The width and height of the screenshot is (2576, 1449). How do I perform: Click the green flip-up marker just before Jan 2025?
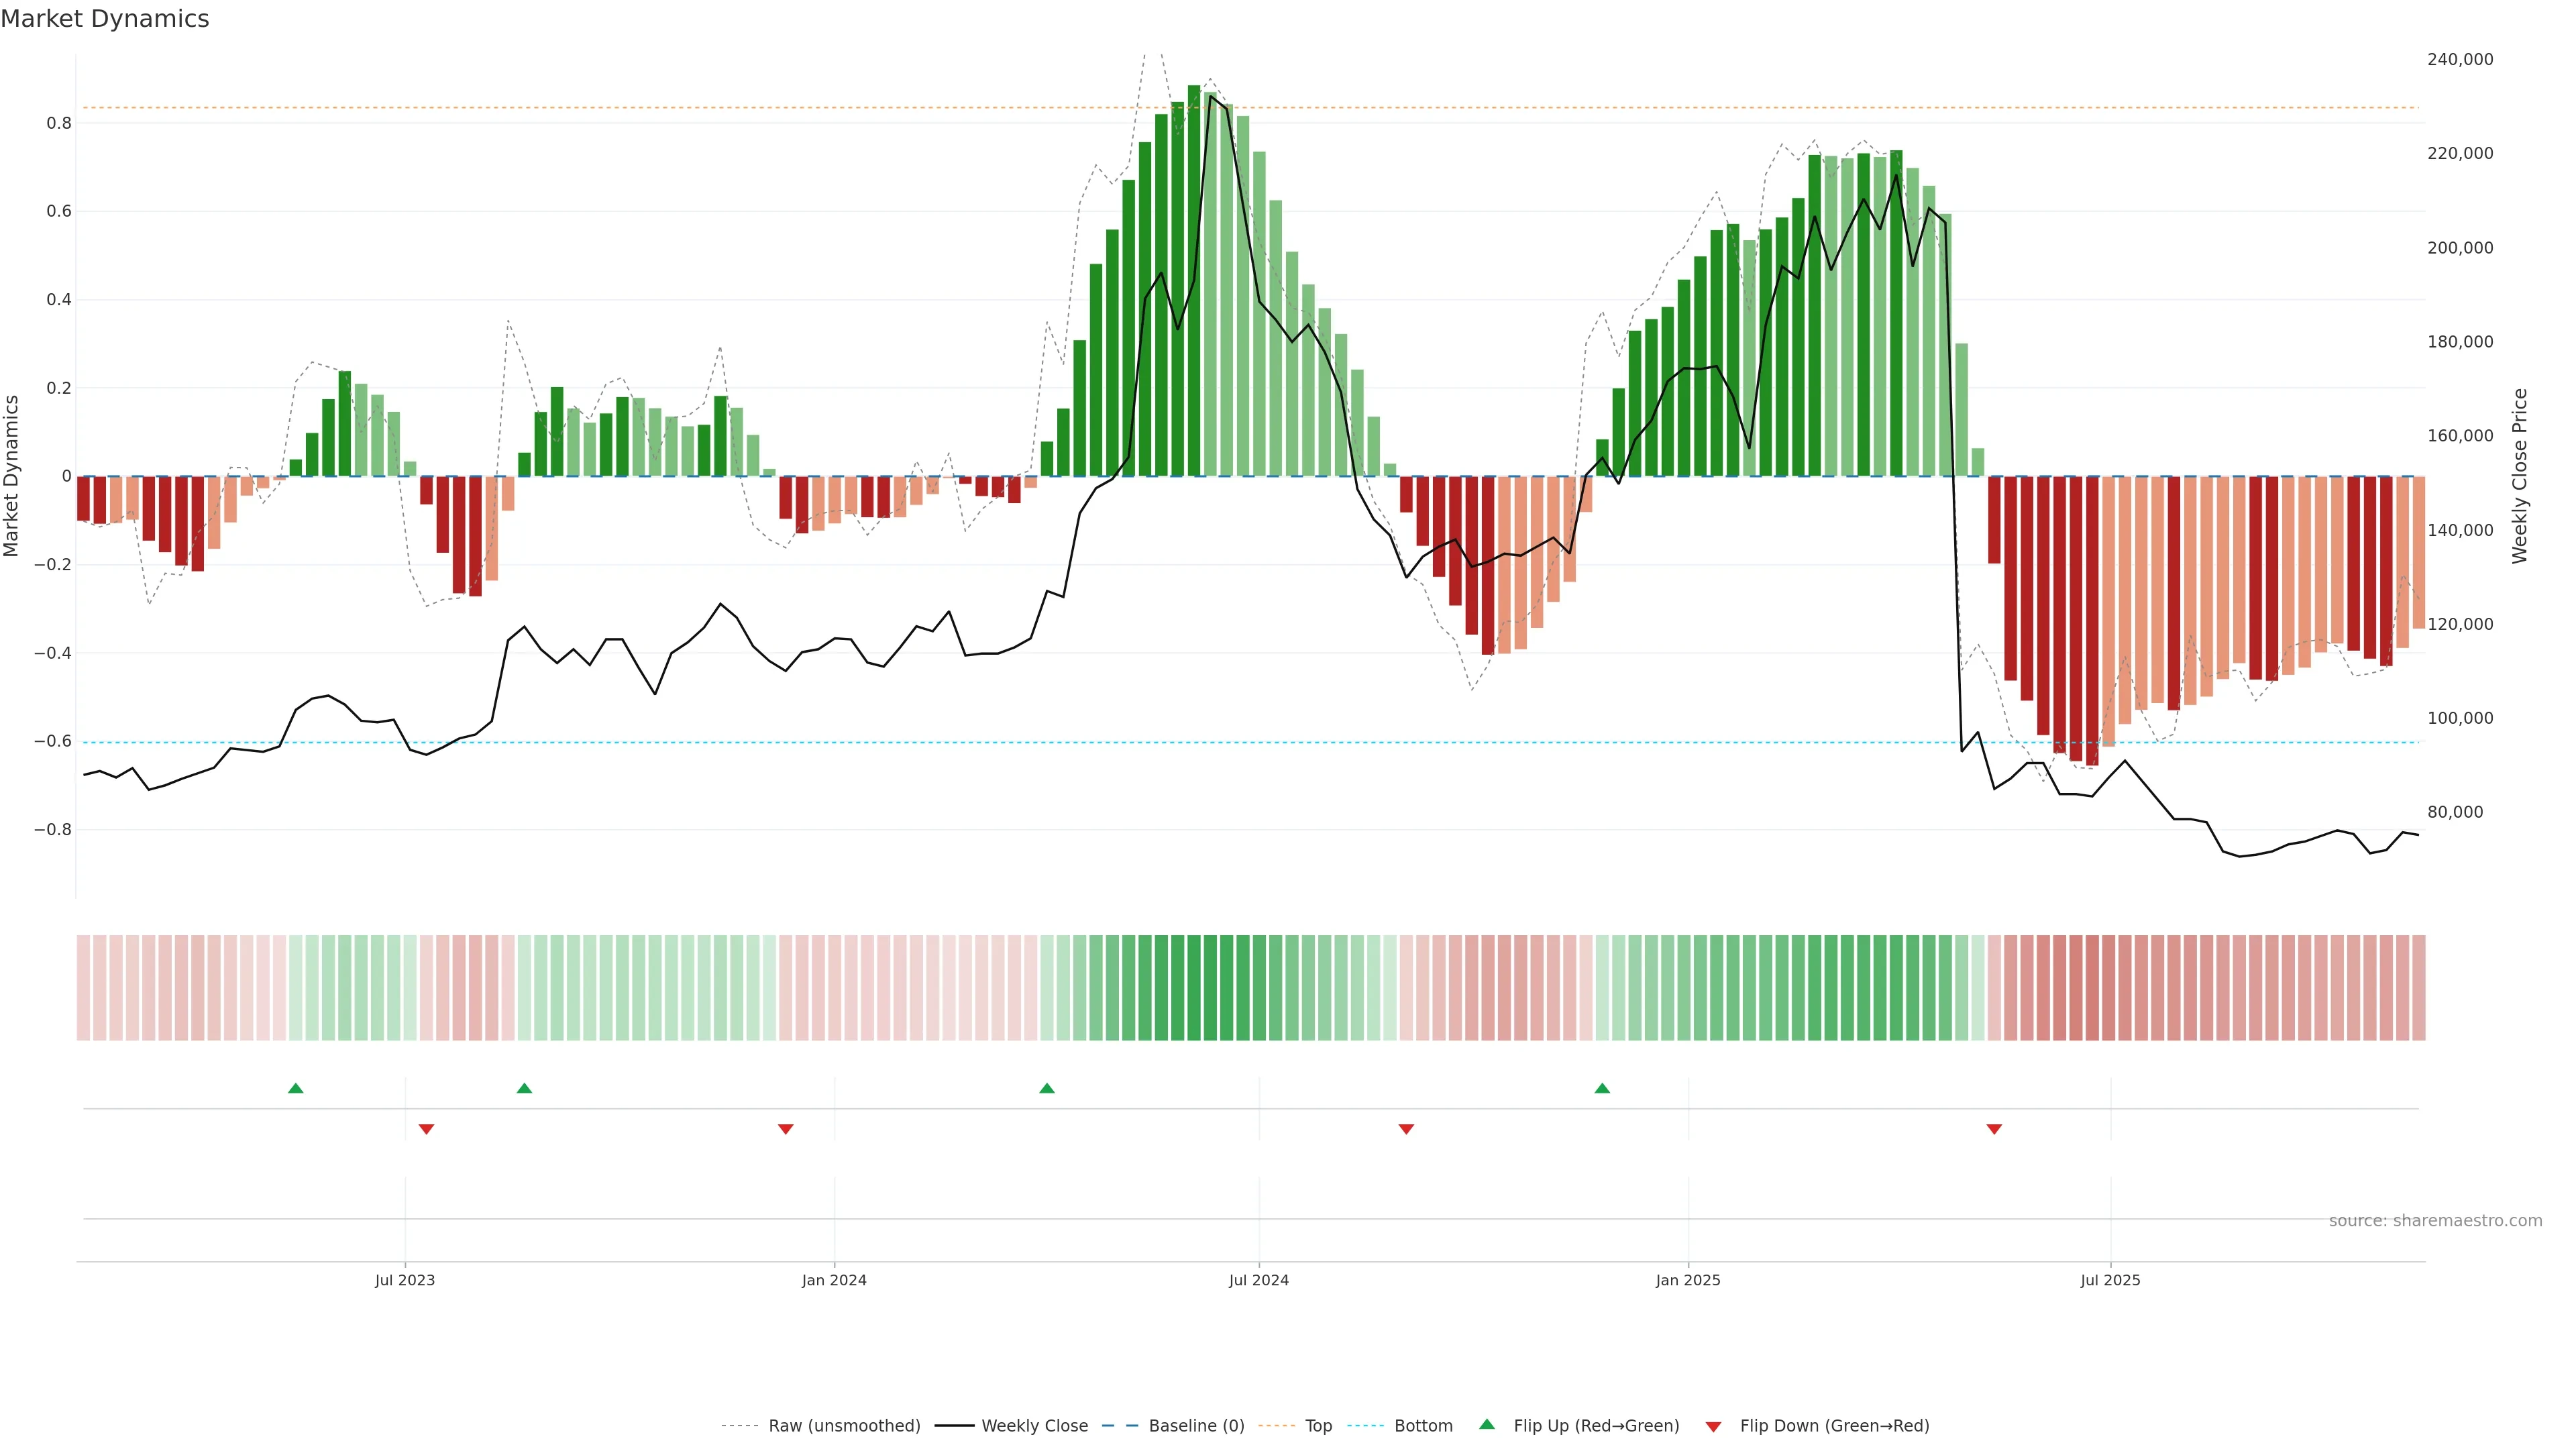pyautogui.click(x=1602, y=1088)
